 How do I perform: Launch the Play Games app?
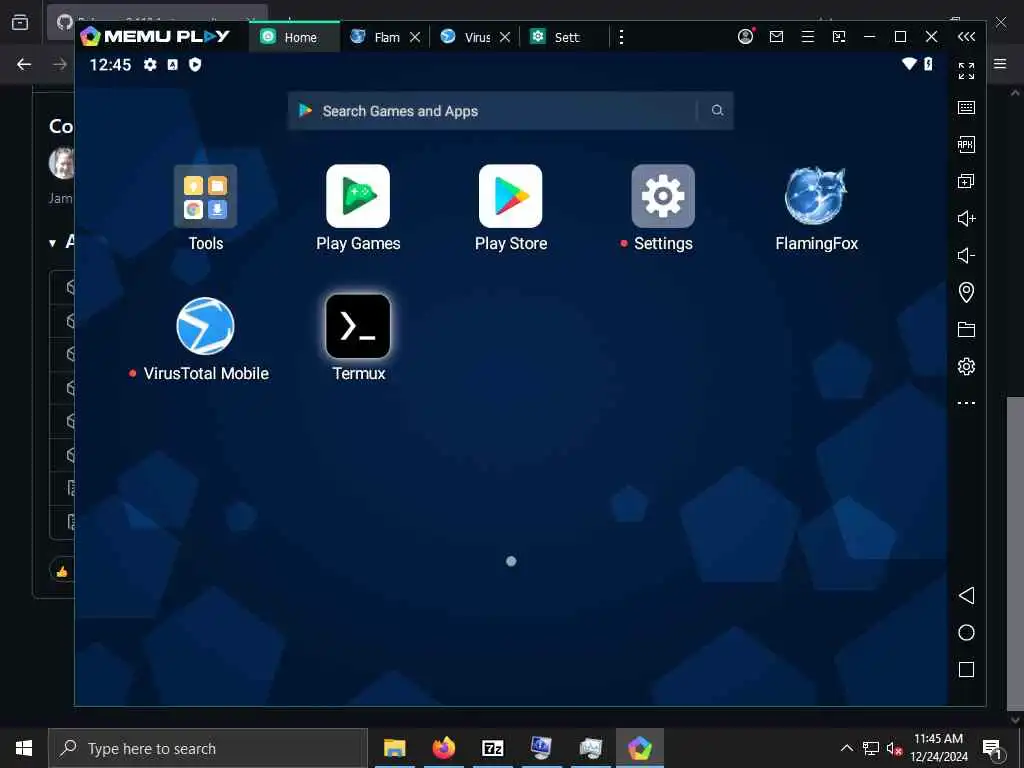coord(358,196)
